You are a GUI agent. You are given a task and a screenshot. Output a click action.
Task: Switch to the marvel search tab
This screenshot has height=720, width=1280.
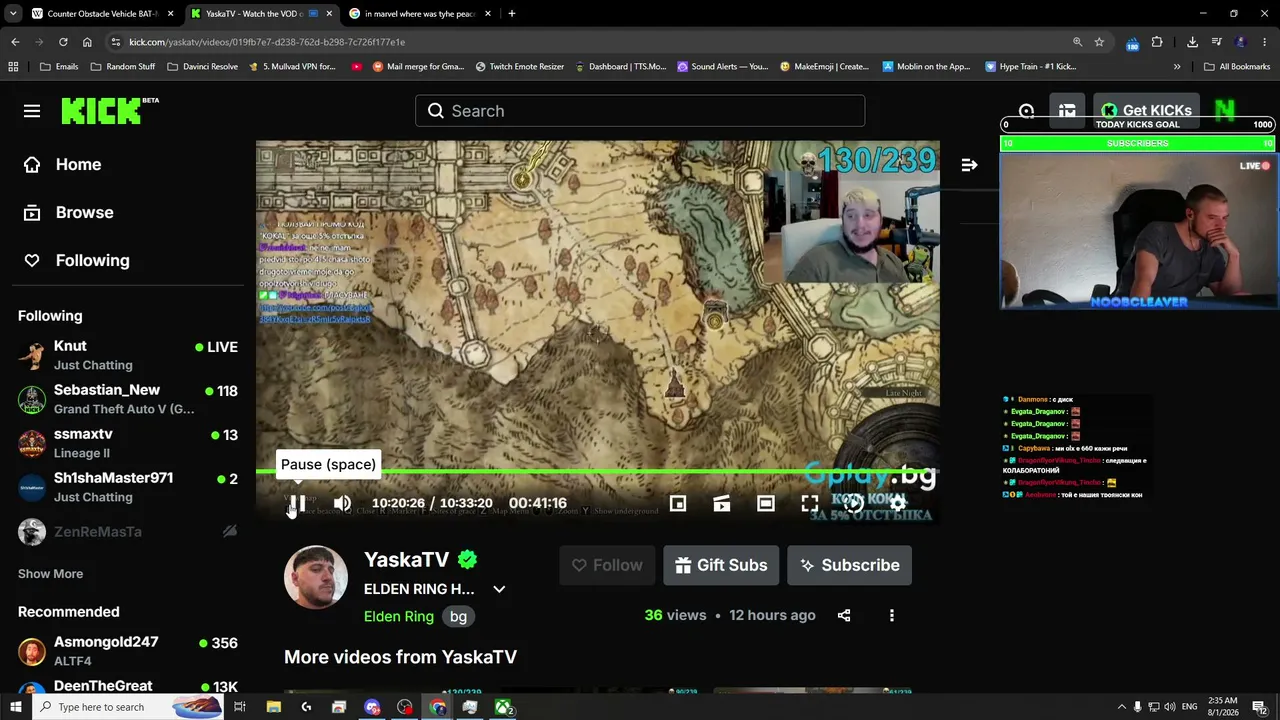(420, 14)
